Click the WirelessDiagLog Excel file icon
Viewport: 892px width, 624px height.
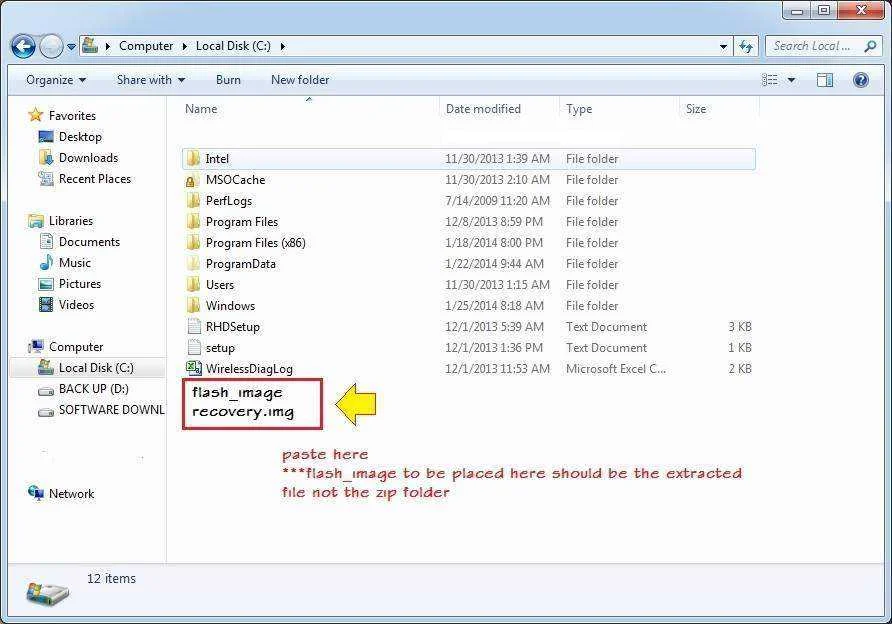[x=193, y=369]
